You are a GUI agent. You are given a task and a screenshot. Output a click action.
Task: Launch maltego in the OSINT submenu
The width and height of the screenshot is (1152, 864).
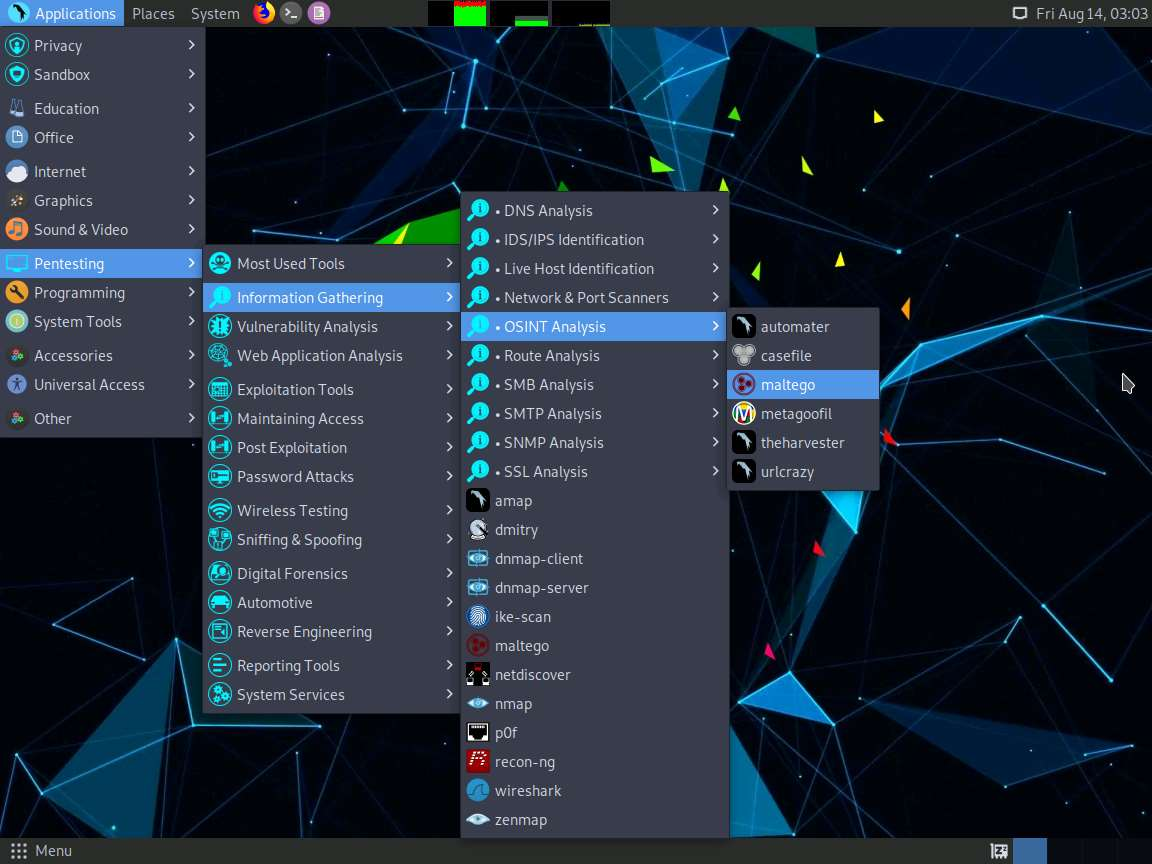[x=803, y=384]
